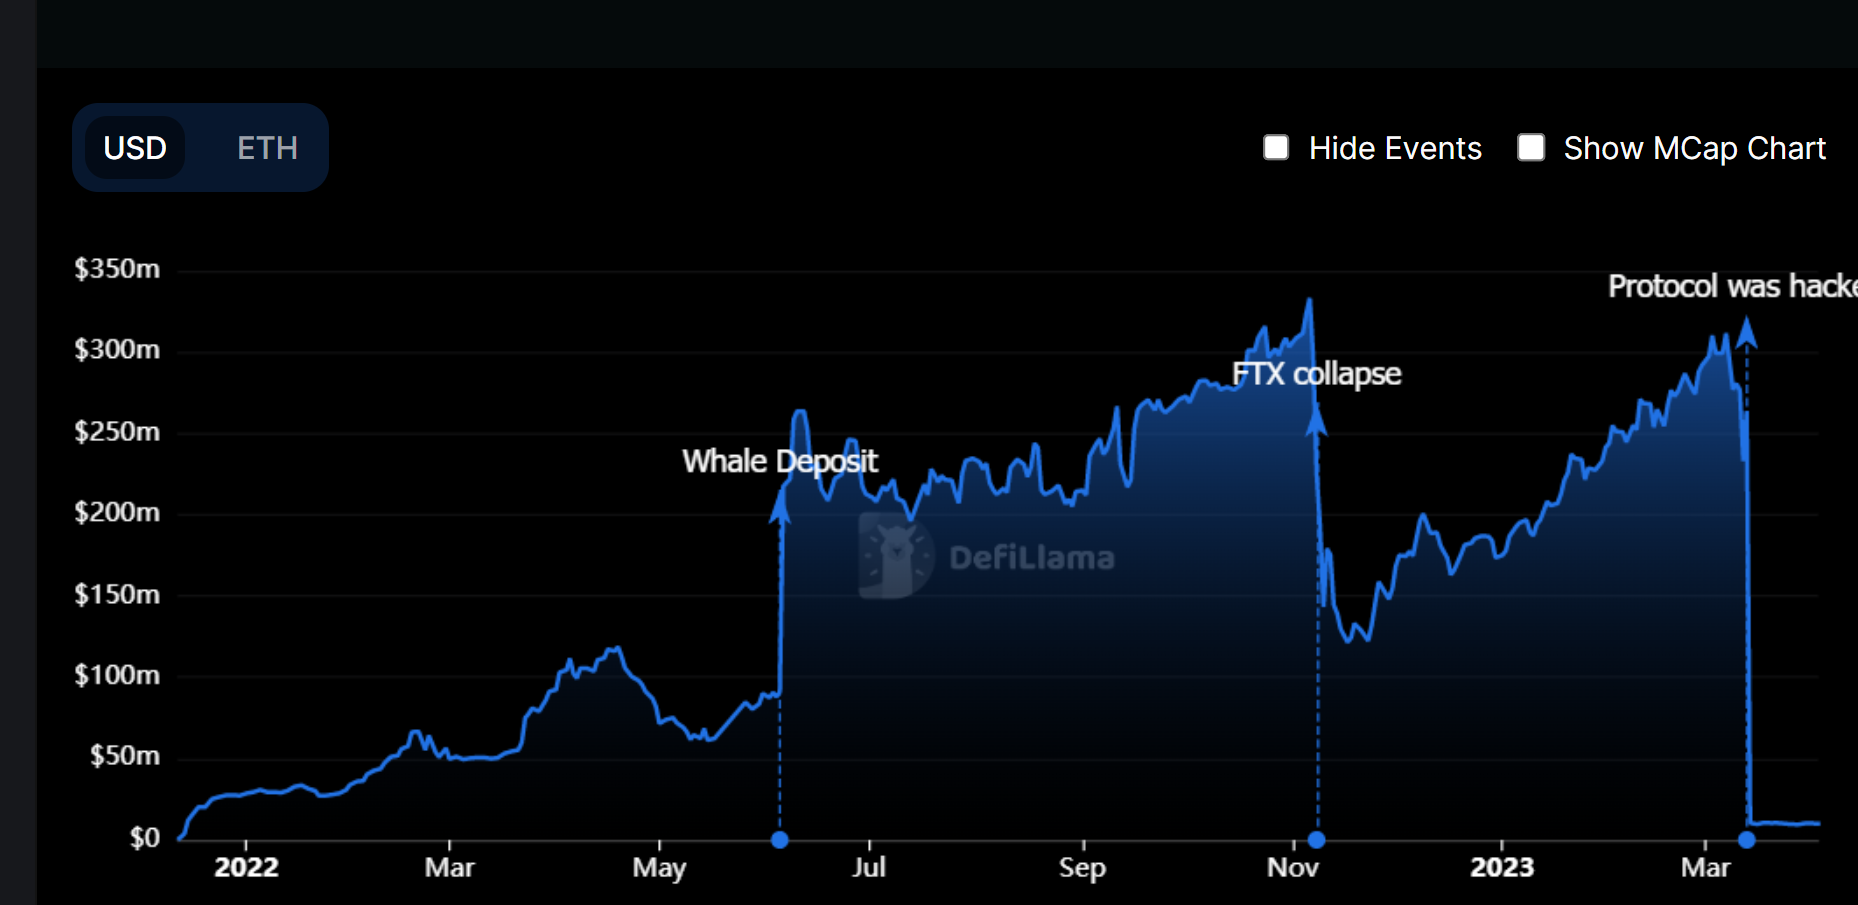Click the '$300m' y-axis label
Viewport: 1858px width, 905px height.
pos(117,350)
